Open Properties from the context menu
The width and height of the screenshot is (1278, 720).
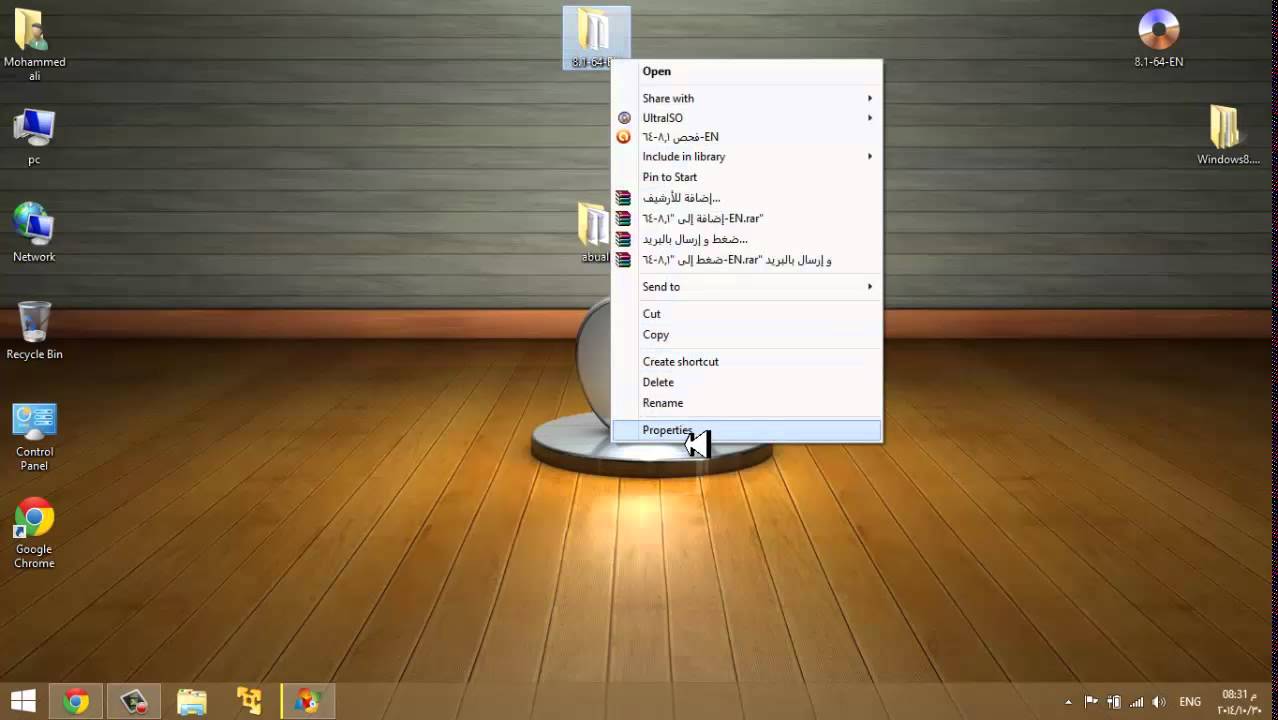click(747, 430)
